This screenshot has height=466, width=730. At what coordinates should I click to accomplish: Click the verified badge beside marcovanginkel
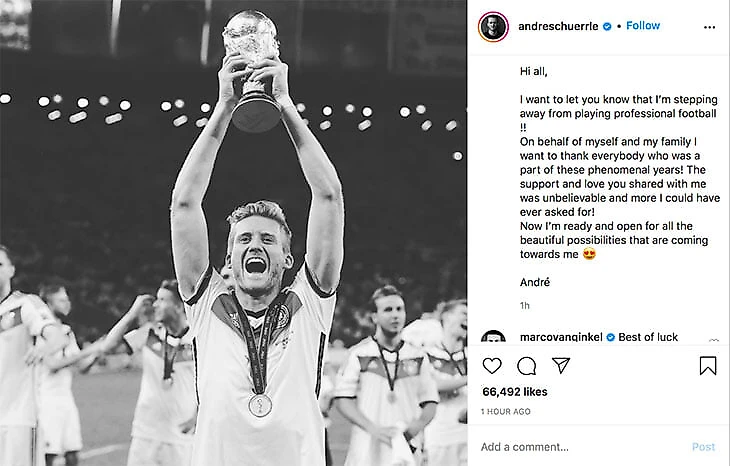click(610, 337)
